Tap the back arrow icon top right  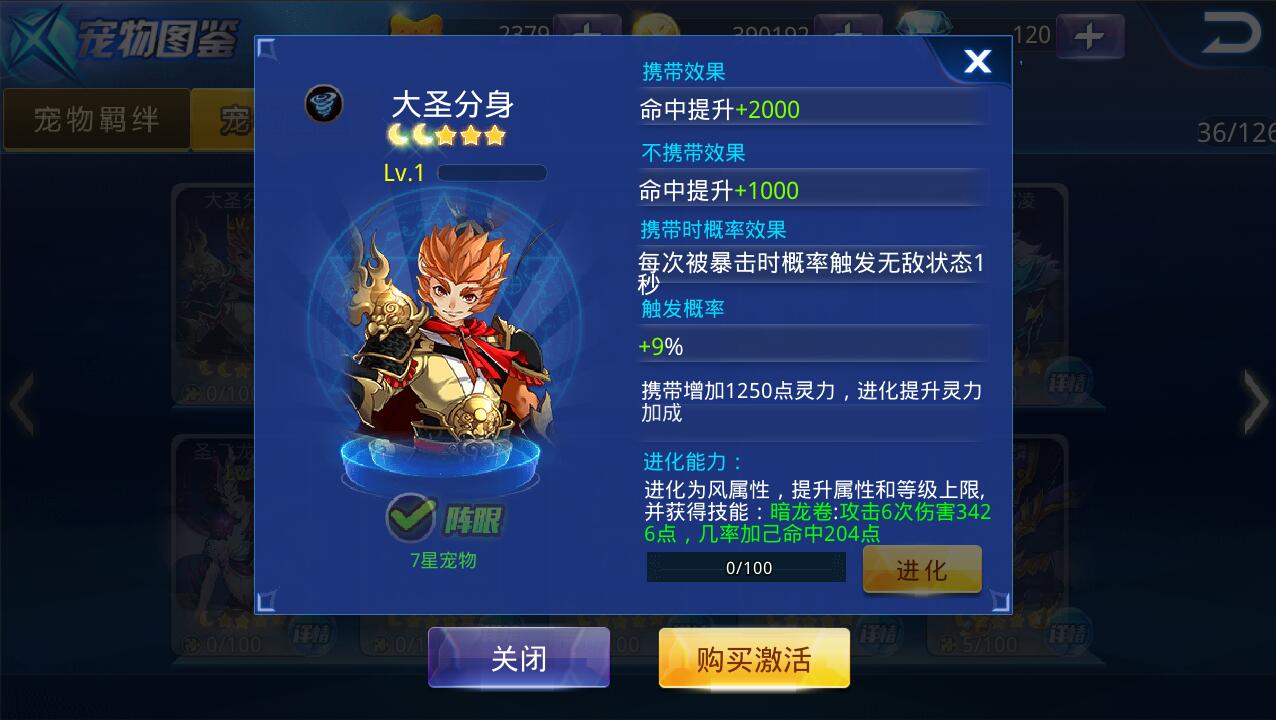tap(1231, 33)
